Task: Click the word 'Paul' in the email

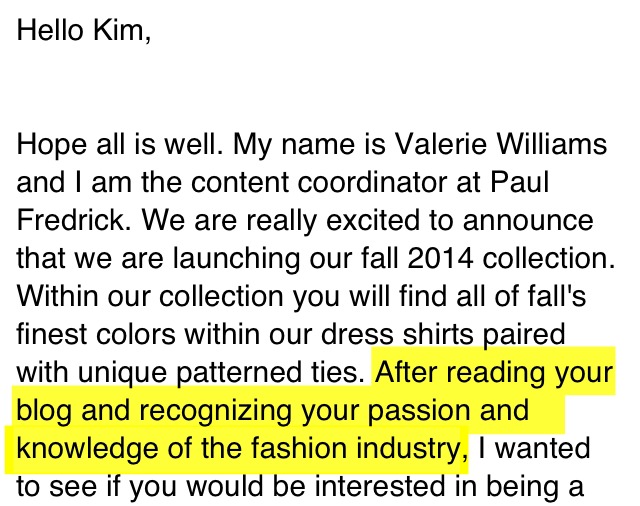Action: (x=519, y=182)
